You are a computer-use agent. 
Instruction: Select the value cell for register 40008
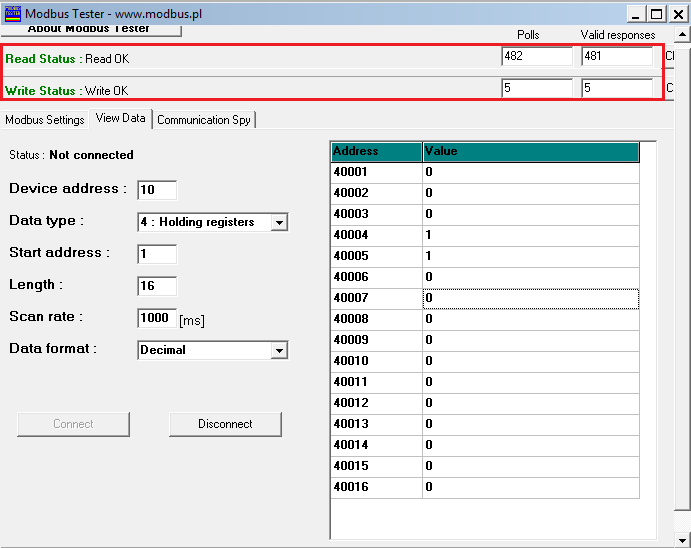pyautogui.click(x=531, y=319)
